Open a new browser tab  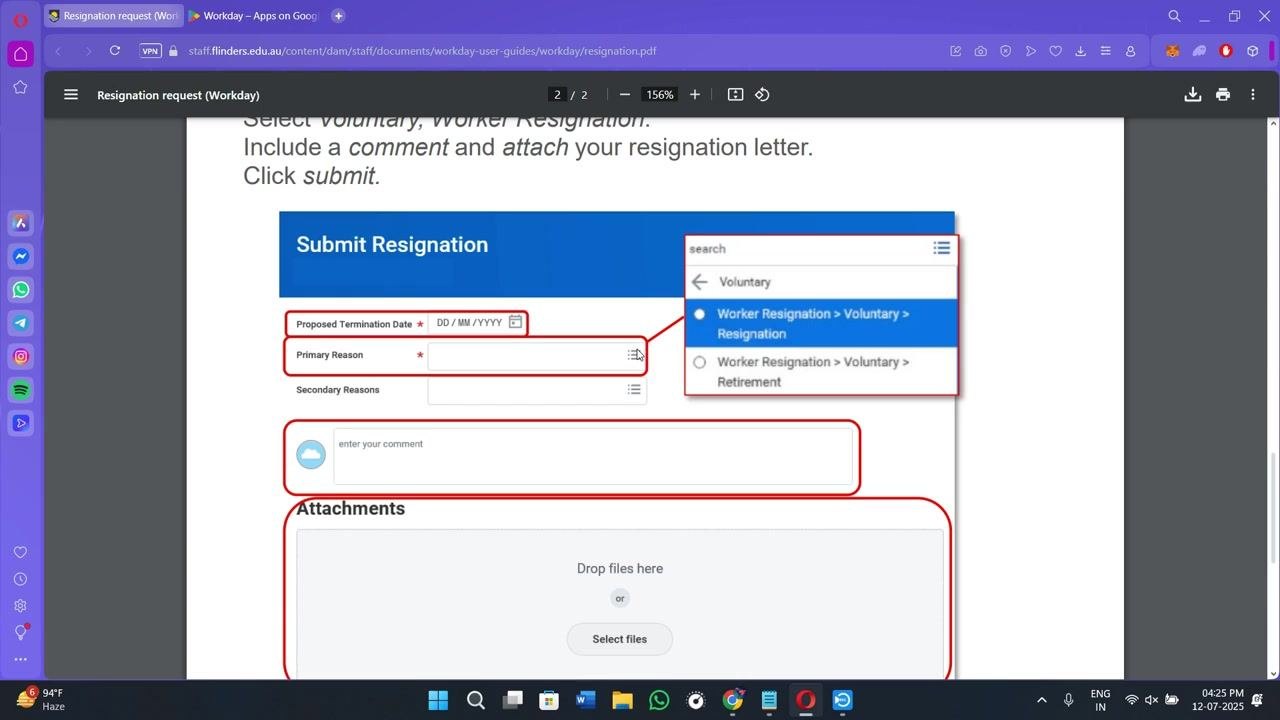pos(338,16)
